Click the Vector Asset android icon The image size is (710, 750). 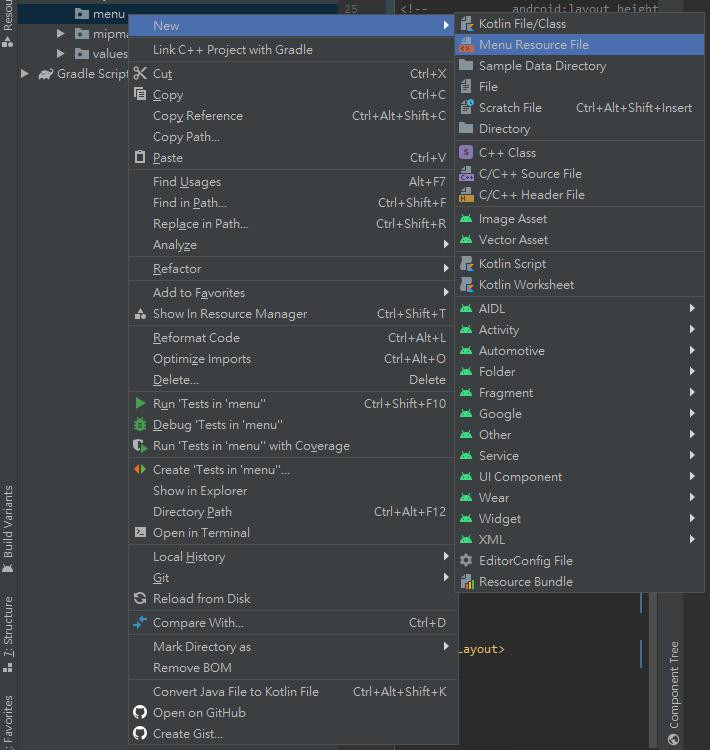tap(466, 240)
